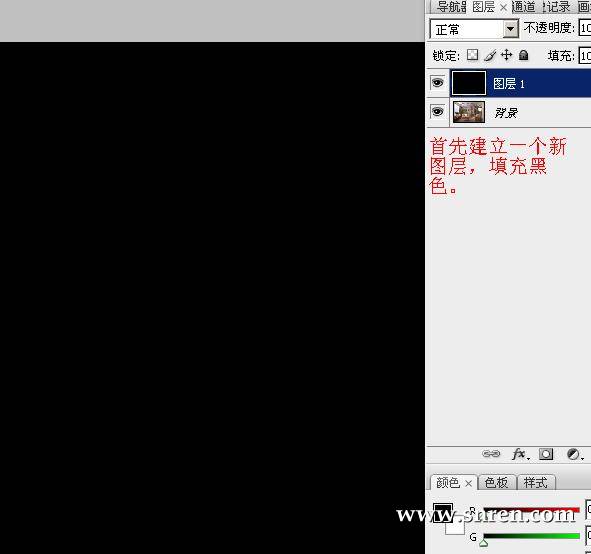Image resolution: width=591 pixels, height=554 pixels.
Task: Click the red R color slider
Action: click(531, 510)
